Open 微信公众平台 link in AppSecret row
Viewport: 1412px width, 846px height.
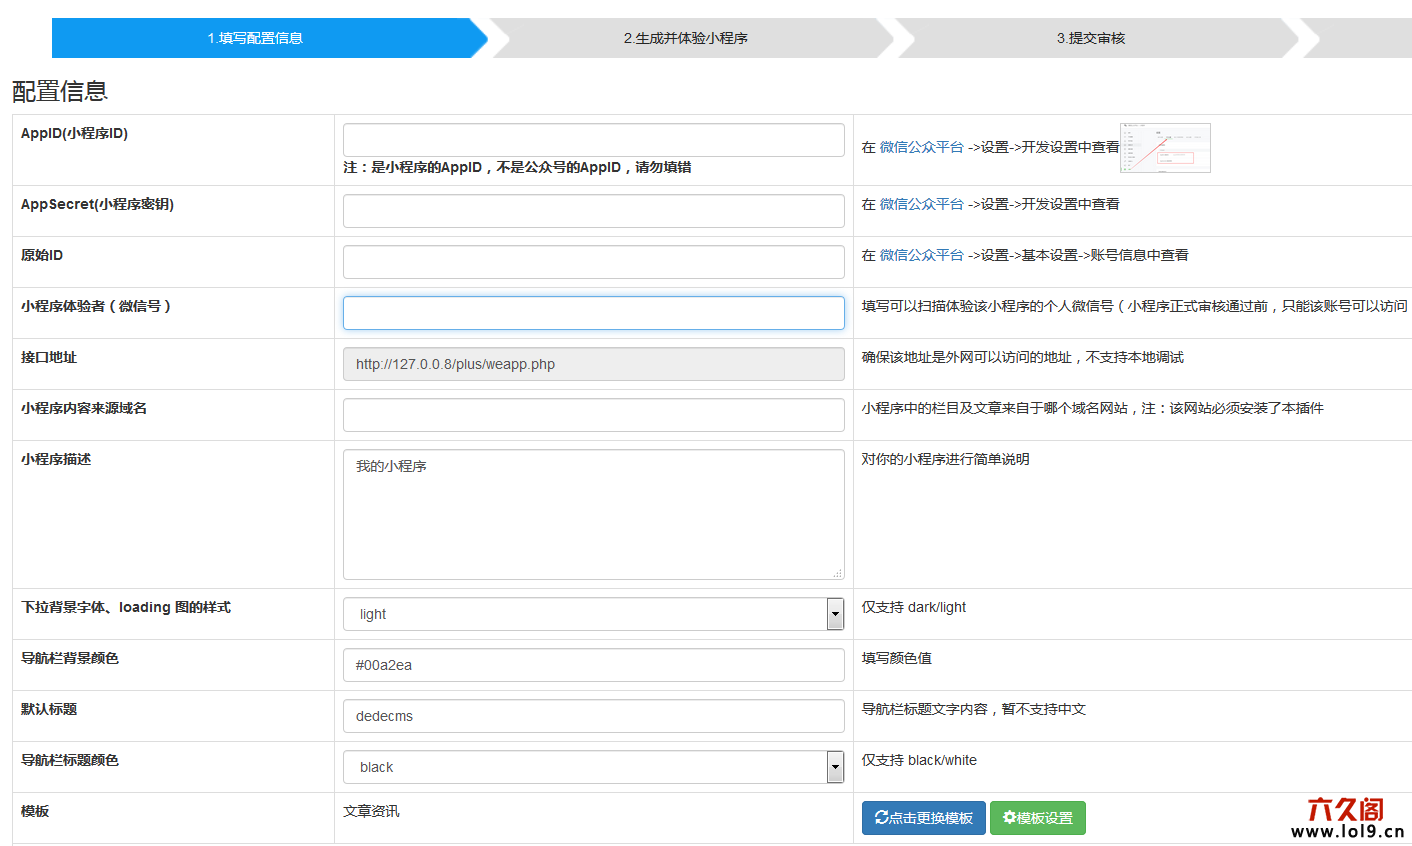click(921, 204)
